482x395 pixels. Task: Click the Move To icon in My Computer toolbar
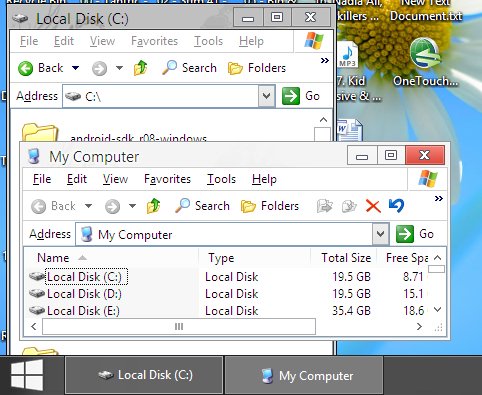point(325,206)
